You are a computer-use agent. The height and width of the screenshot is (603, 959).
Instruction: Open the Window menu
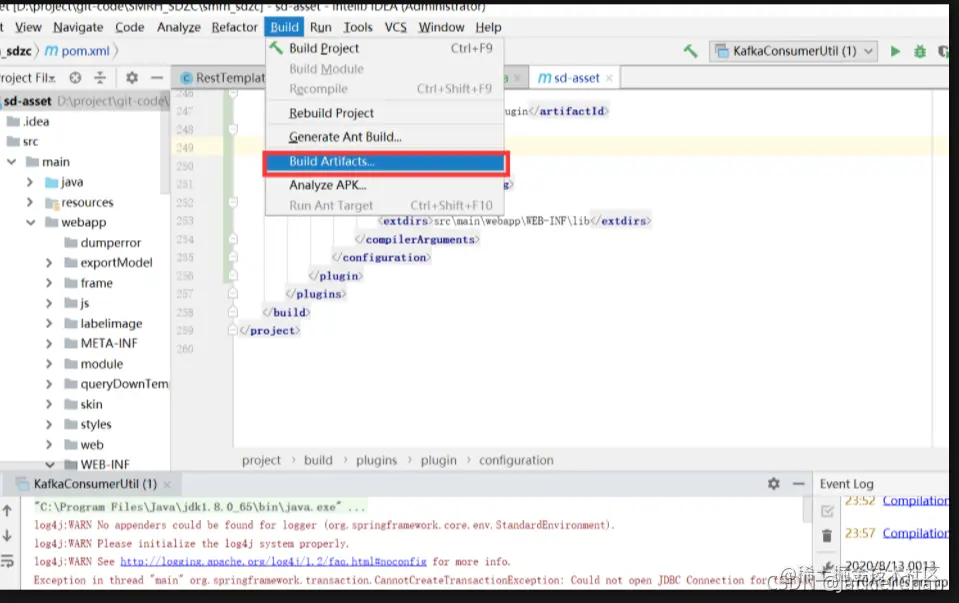tap(441, 28)
